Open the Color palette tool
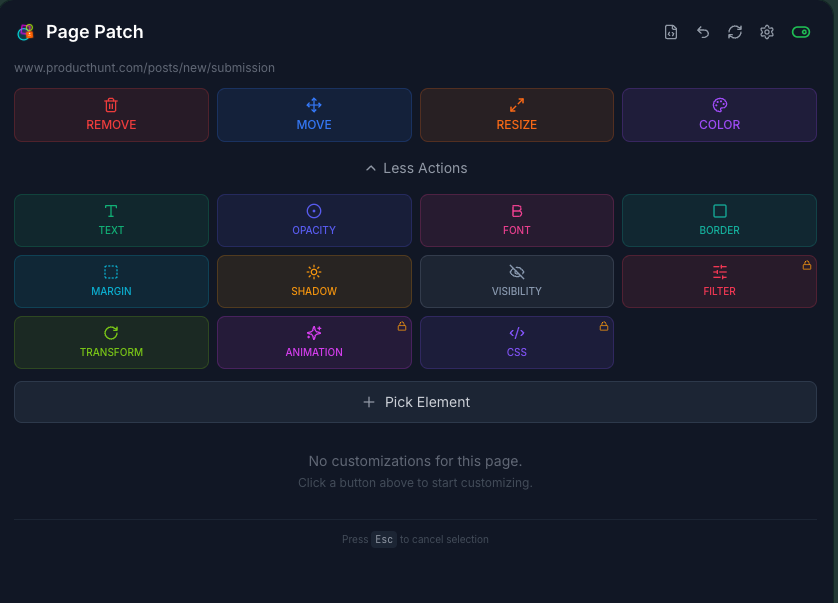Image resolution: width=838 pixels, height=603 pixels. [719, 104]
